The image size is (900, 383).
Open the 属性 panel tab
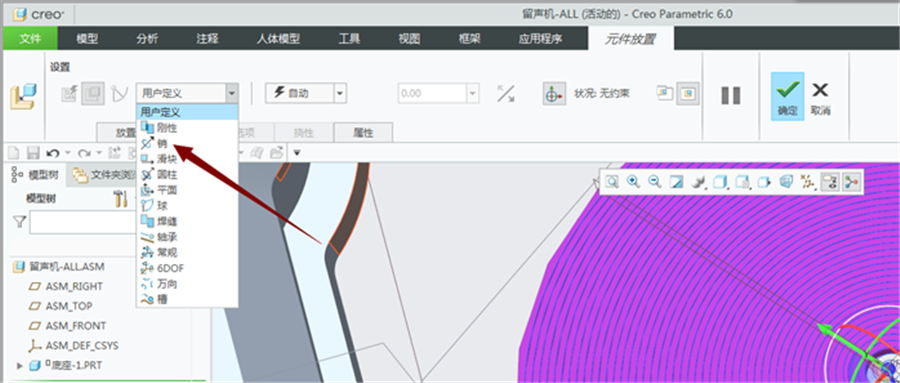click(x=363, y=133)
